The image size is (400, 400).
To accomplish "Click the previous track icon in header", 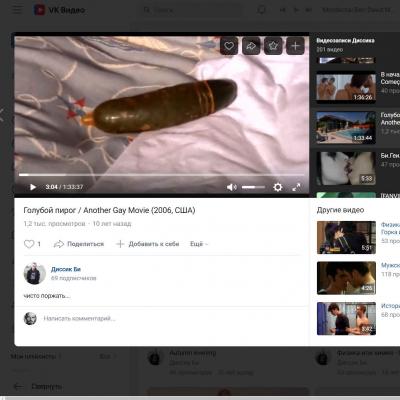I will coord(283,10).
